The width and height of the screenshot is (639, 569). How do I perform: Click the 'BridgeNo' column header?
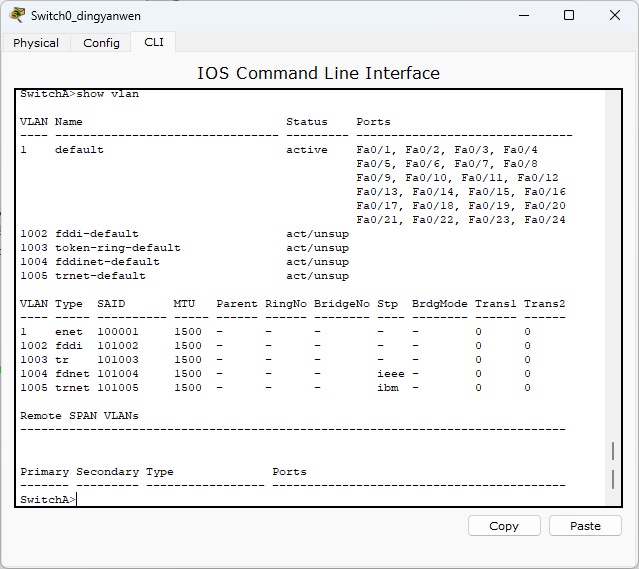click(x=342, y=304)
